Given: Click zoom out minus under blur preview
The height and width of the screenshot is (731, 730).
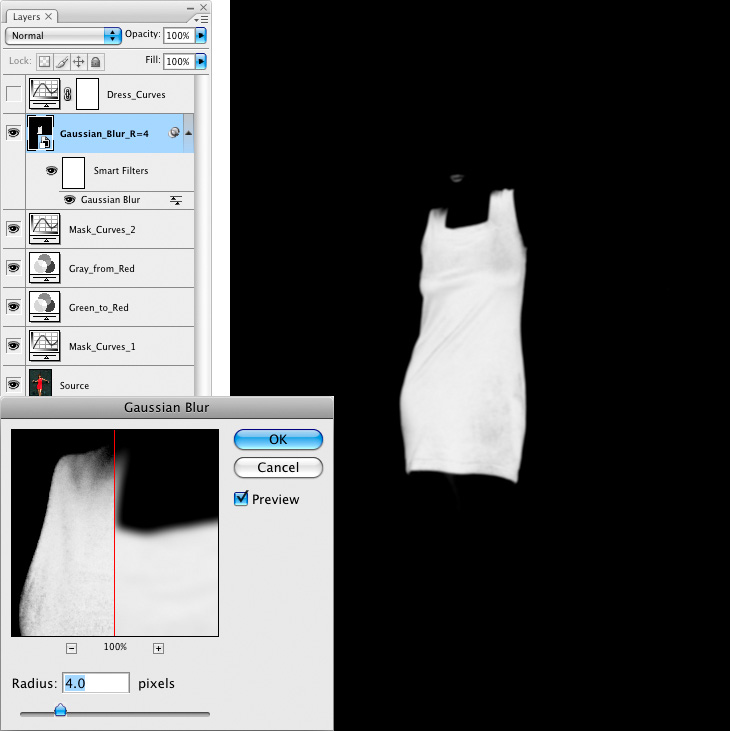Looking at the screenshot, I should 71,648.
